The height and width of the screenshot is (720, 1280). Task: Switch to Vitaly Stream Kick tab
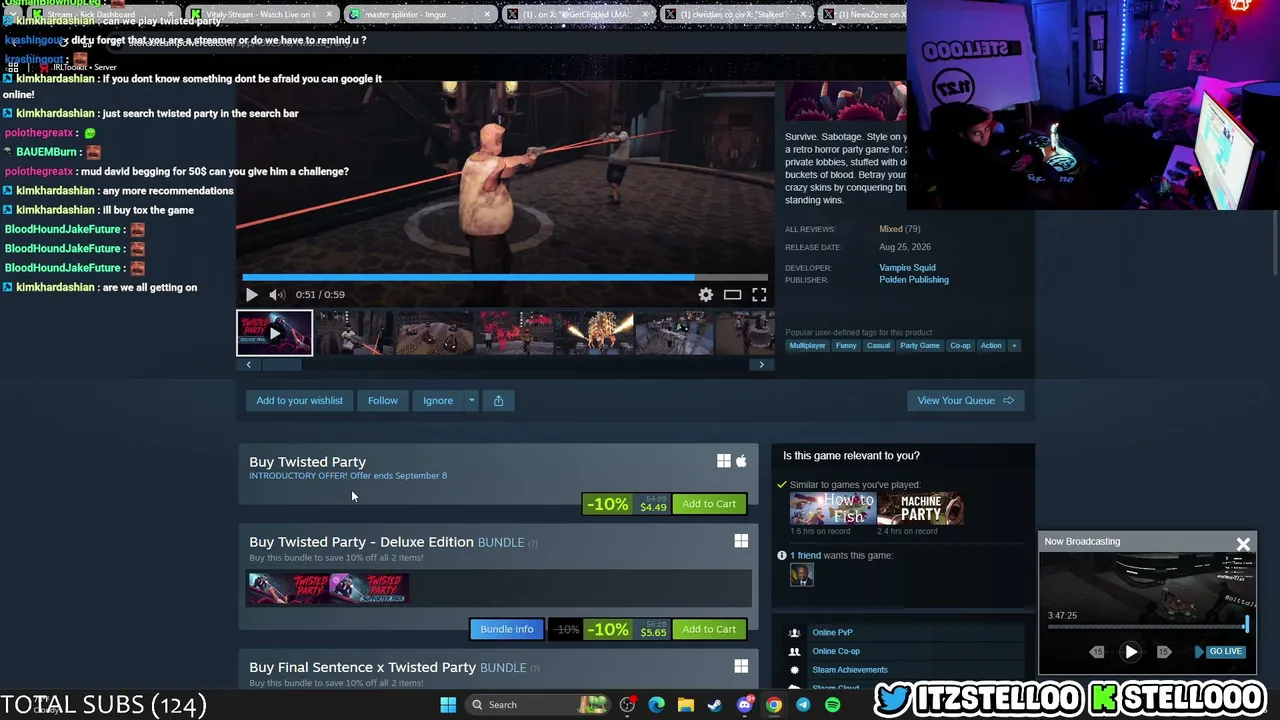pyautogui.click(x=260, y=14)
